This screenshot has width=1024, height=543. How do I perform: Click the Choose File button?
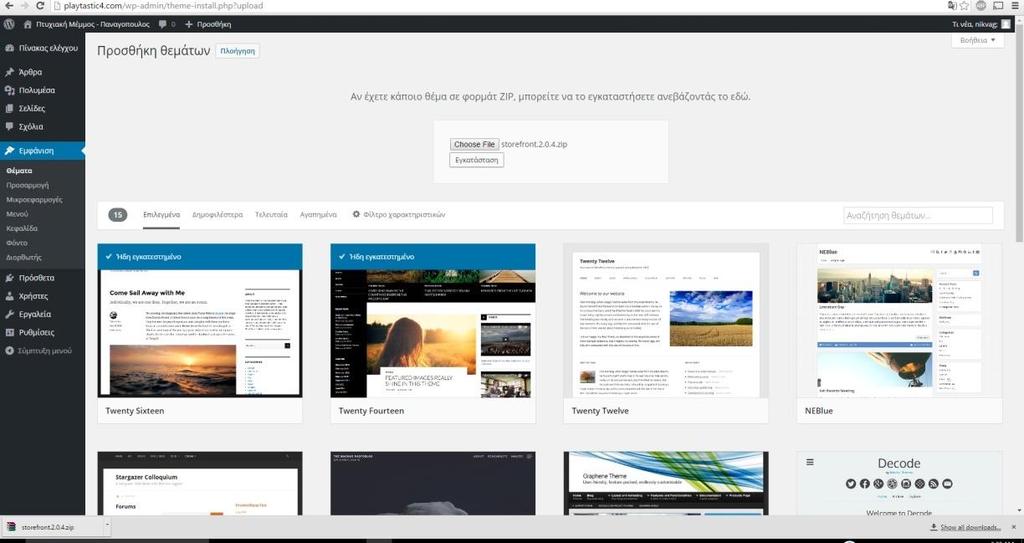[x=474, y=144]
